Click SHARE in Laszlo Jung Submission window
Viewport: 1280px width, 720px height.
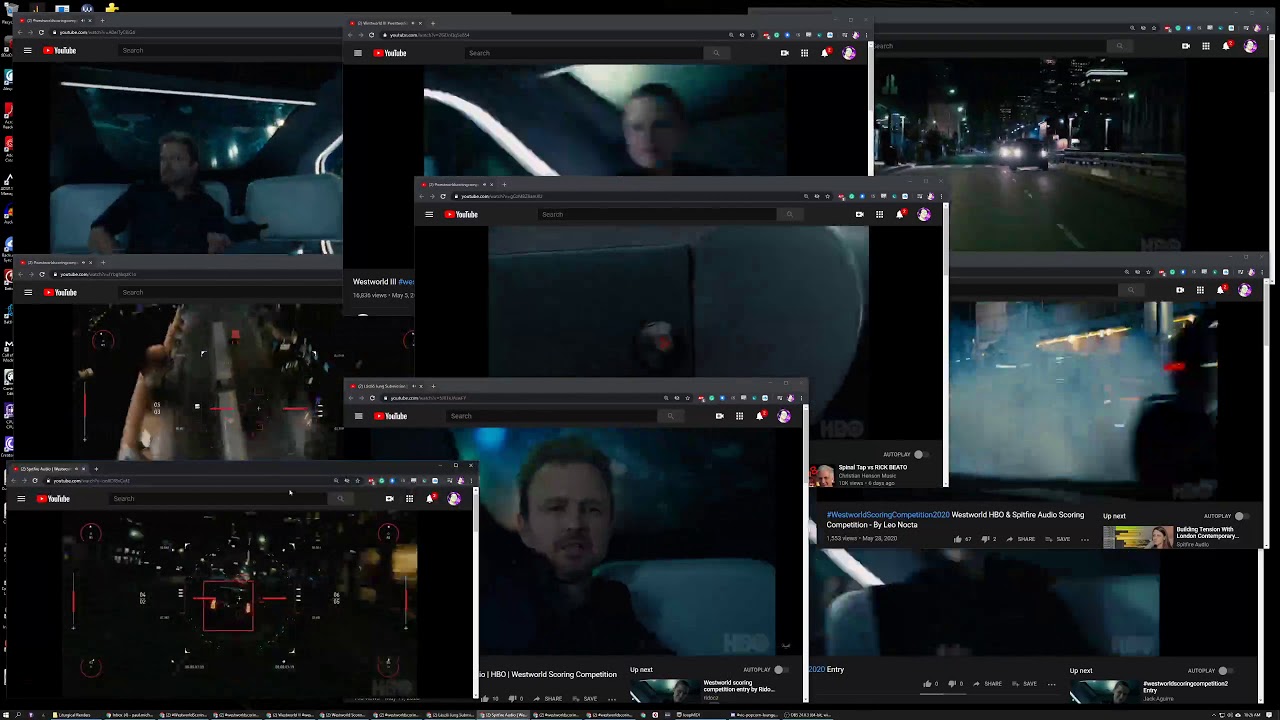point(549,699)
